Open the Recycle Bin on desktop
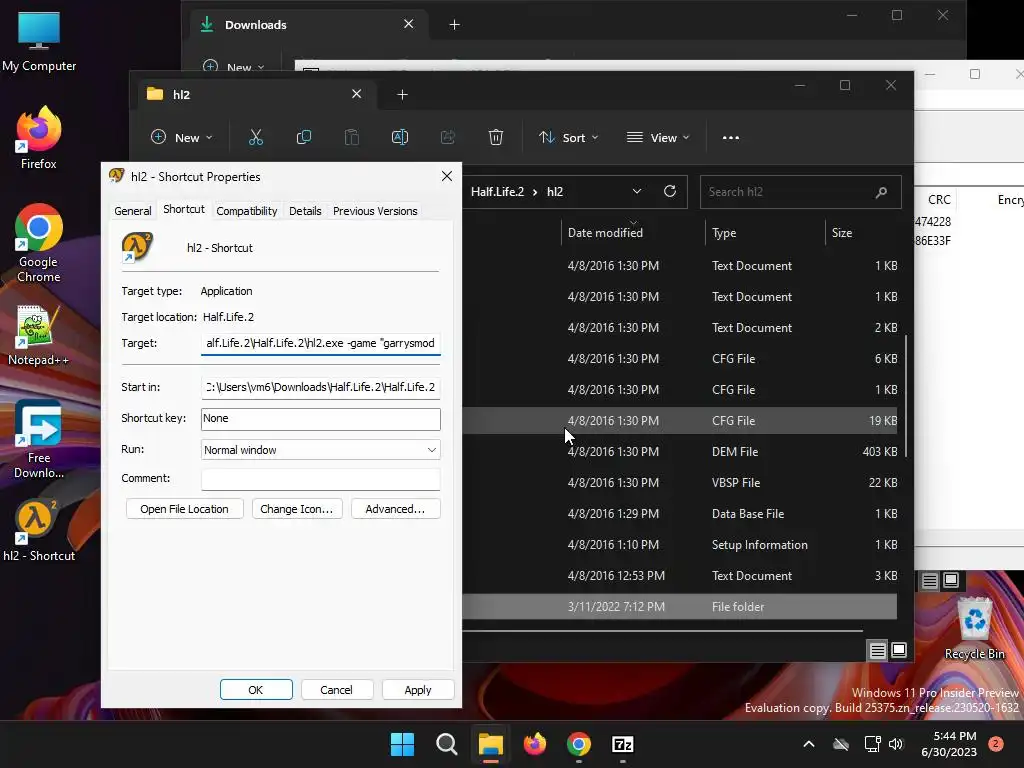Image resolution: width=1024 pixels, height=768 pixels. (974, 628)
